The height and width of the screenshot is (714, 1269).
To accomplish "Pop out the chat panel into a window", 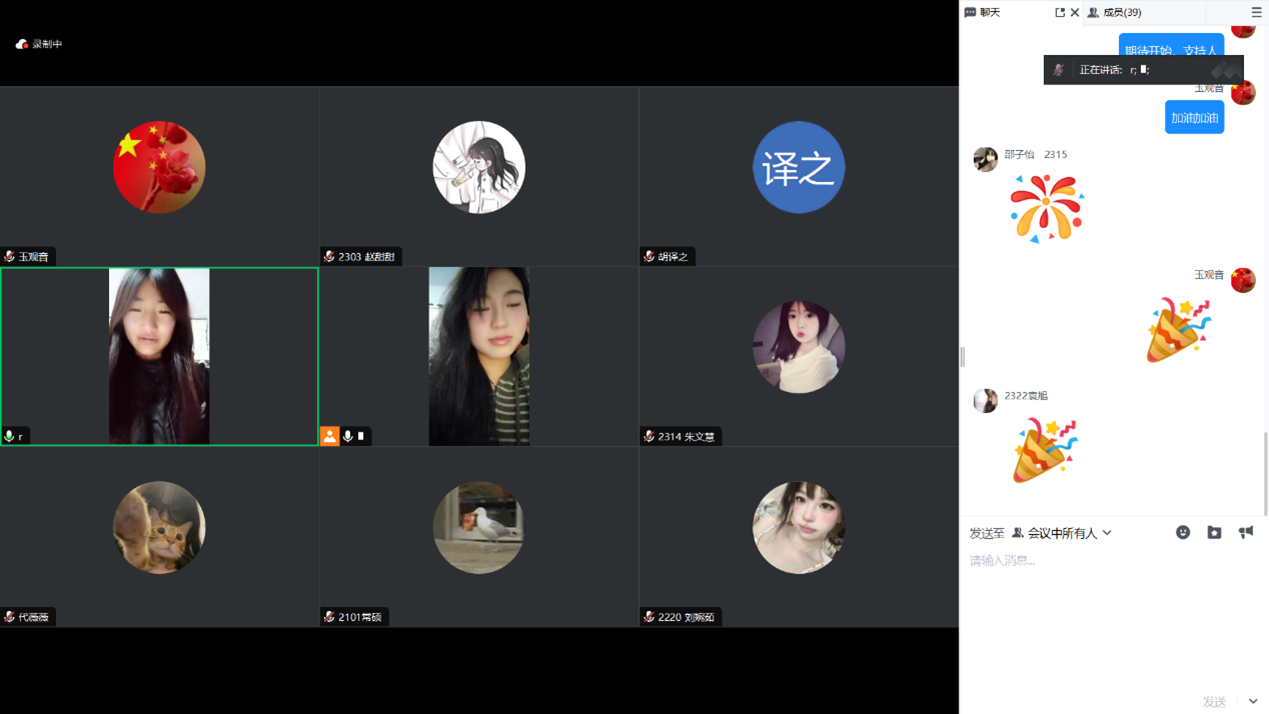I will 1059,13.
